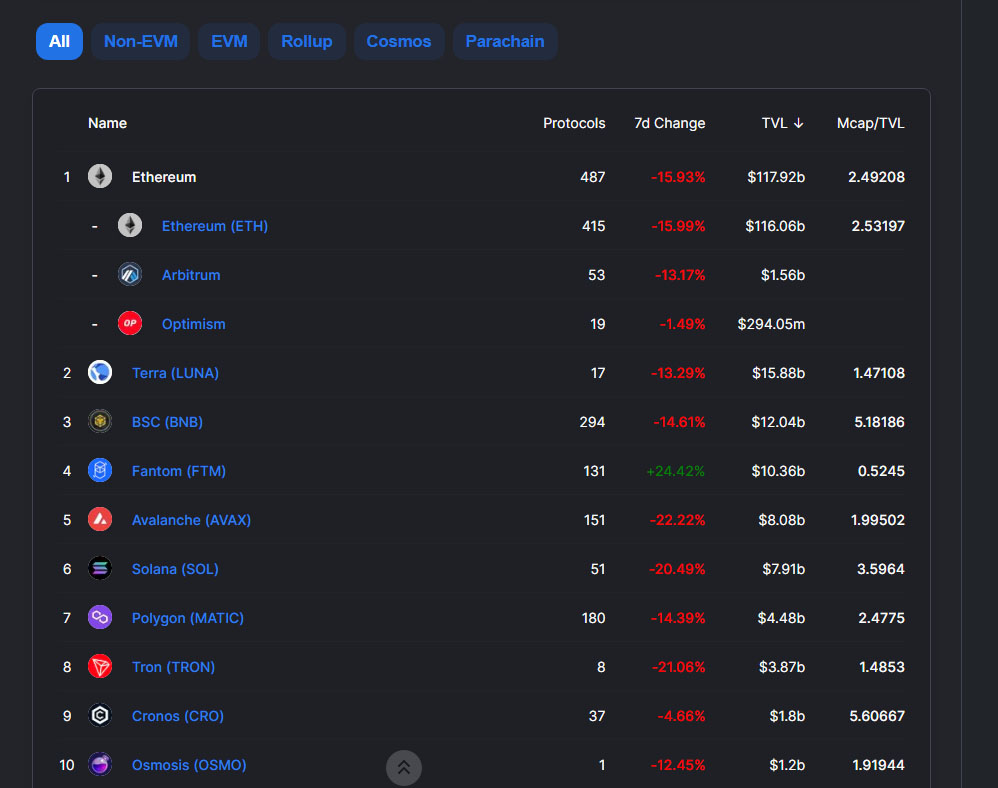Open the Cosmos filter tab
The image size is (998, 788).
[x=399, y=41]
